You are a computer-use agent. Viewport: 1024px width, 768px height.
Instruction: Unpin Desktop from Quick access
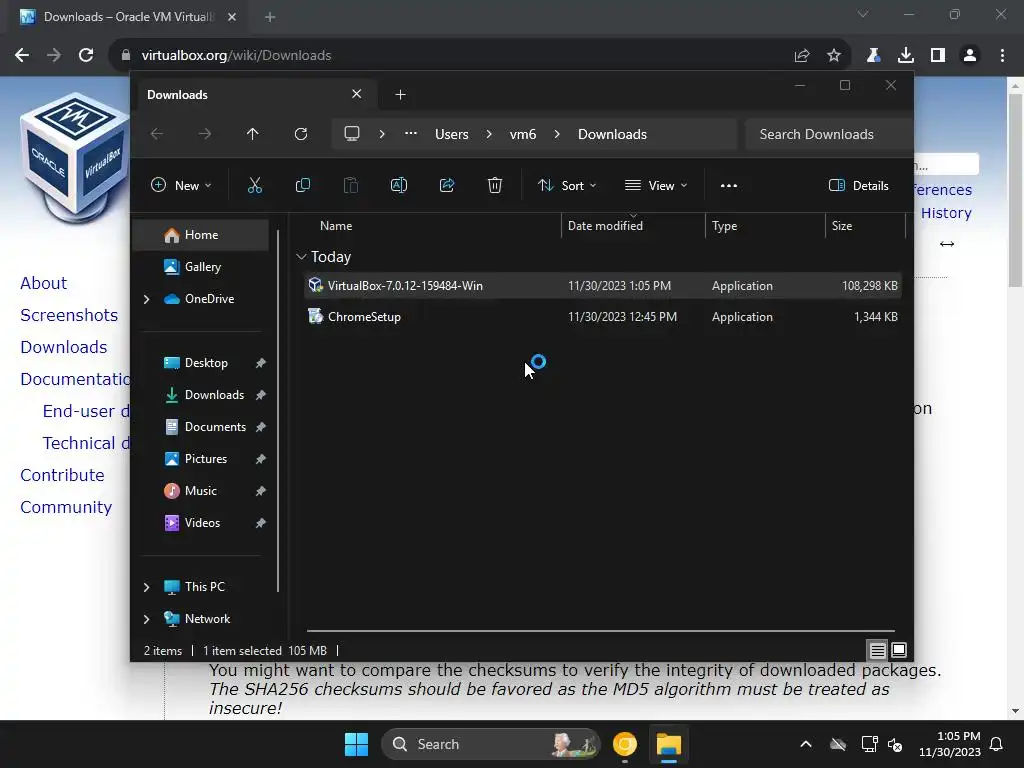[261, 363]
